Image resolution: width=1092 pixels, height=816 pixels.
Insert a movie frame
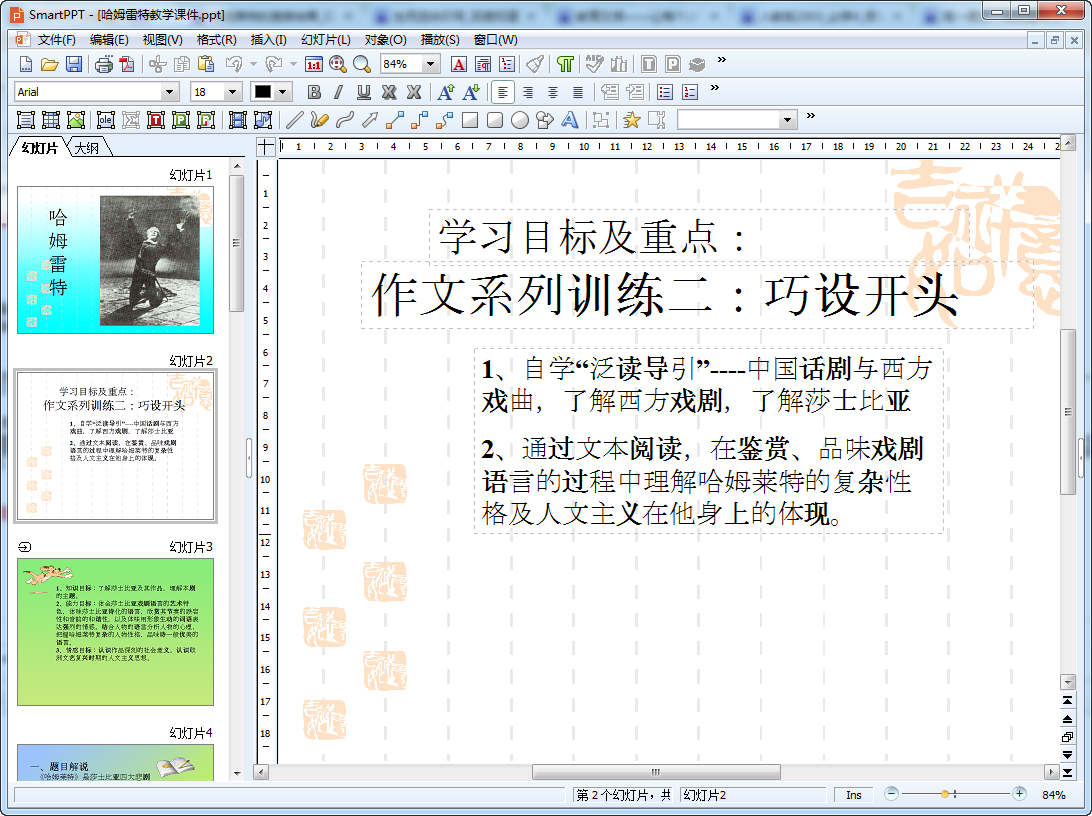[237, 120]
